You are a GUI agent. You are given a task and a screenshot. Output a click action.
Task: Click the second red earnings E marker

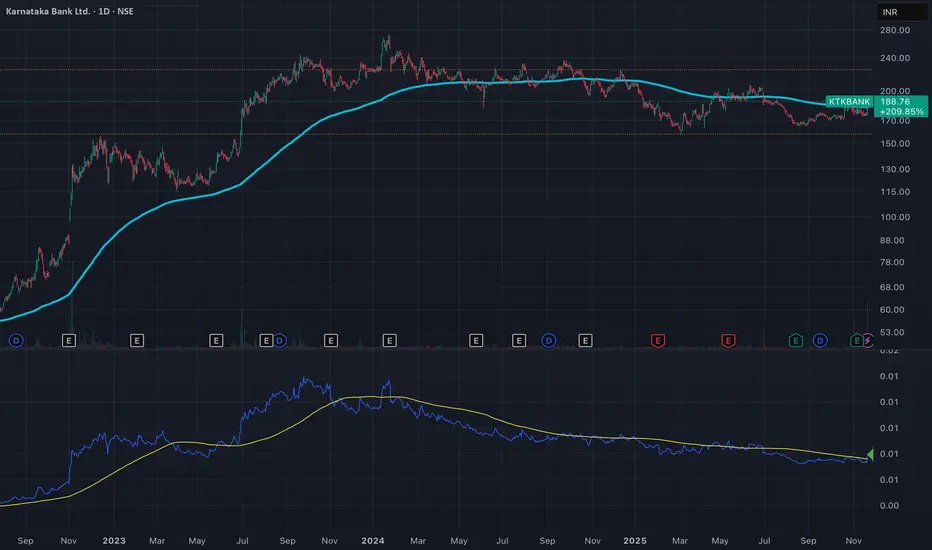click(x=728, y=341)
